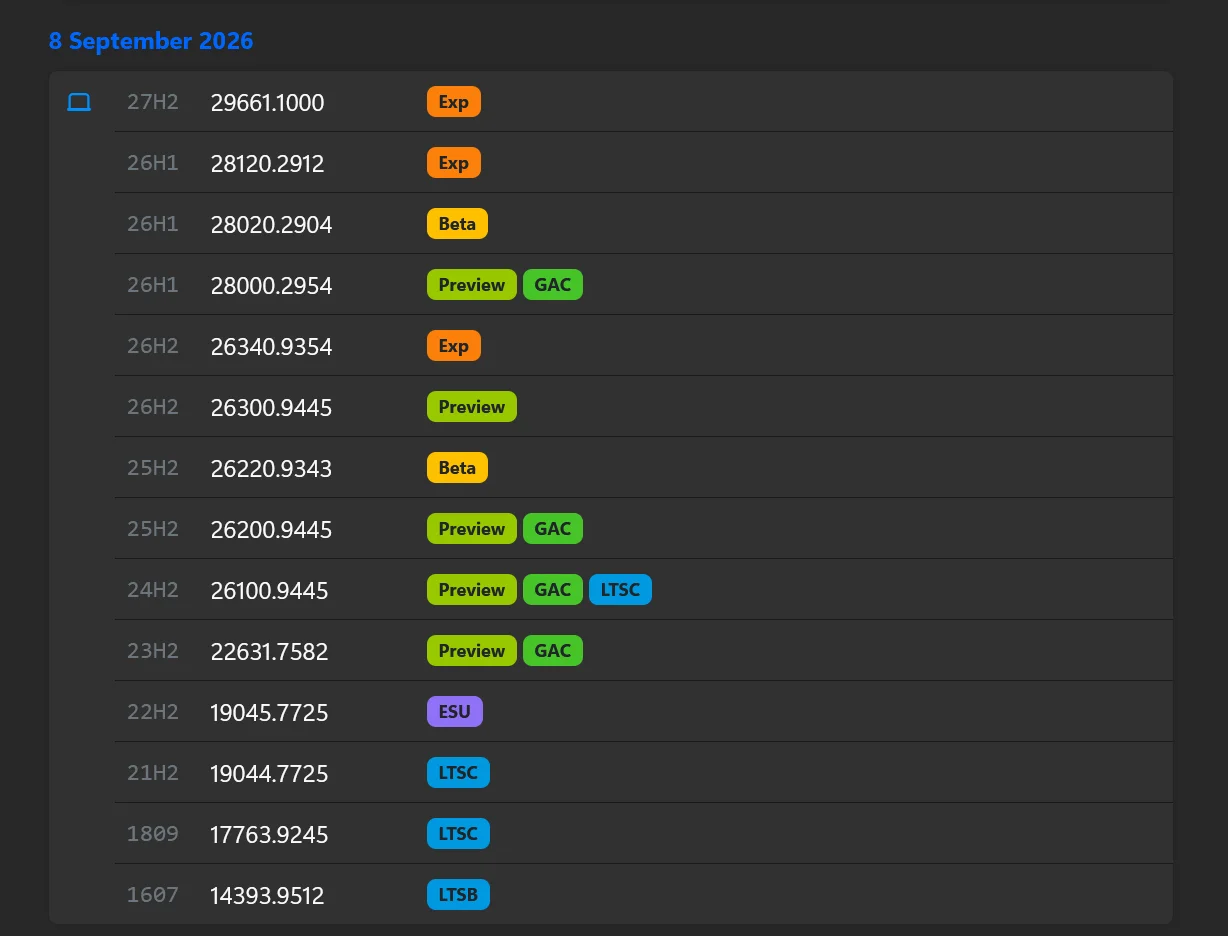Click build number 26220.9343
The height and width of the screenshot is (936, 1228).
tap(271, 468)
